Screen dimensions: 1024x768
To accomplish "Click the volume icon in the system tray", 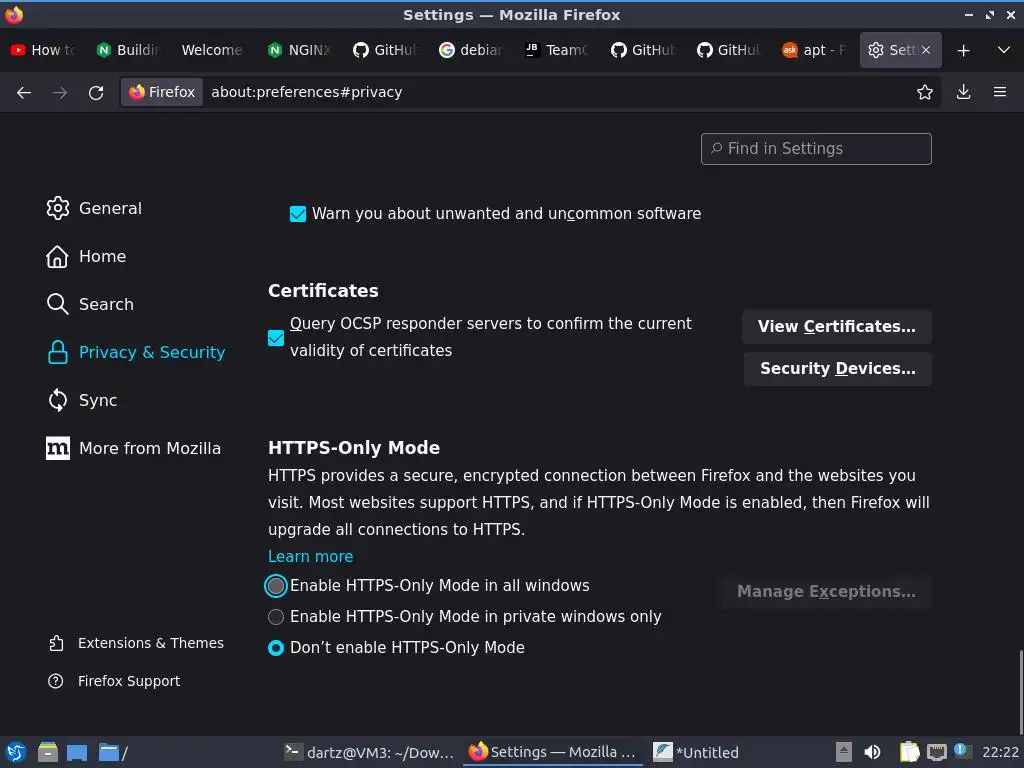I will (872, 752).
